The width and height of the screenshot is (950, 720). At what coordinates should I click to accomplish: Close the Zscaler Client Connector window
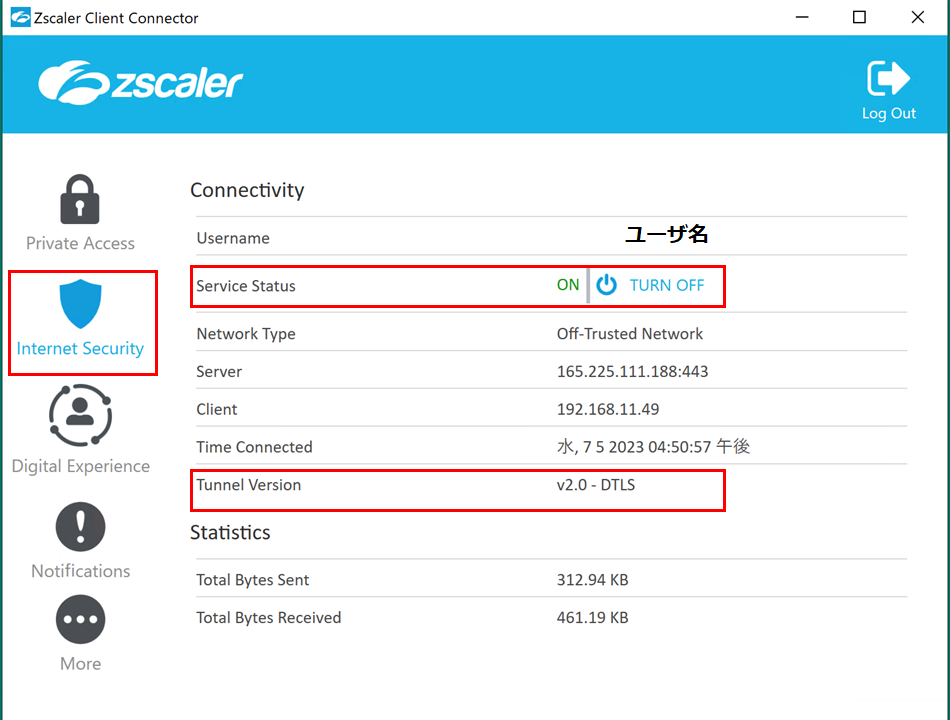[918, 17]
